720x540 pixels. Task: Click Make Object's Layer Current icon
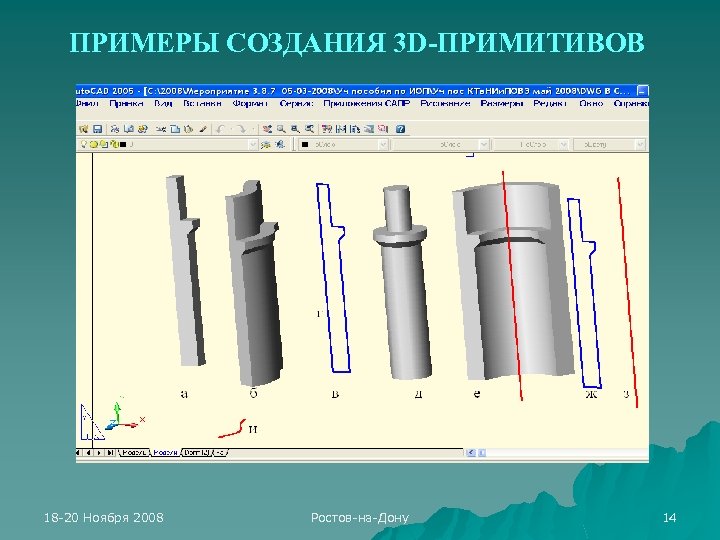[x=265, y=145]
